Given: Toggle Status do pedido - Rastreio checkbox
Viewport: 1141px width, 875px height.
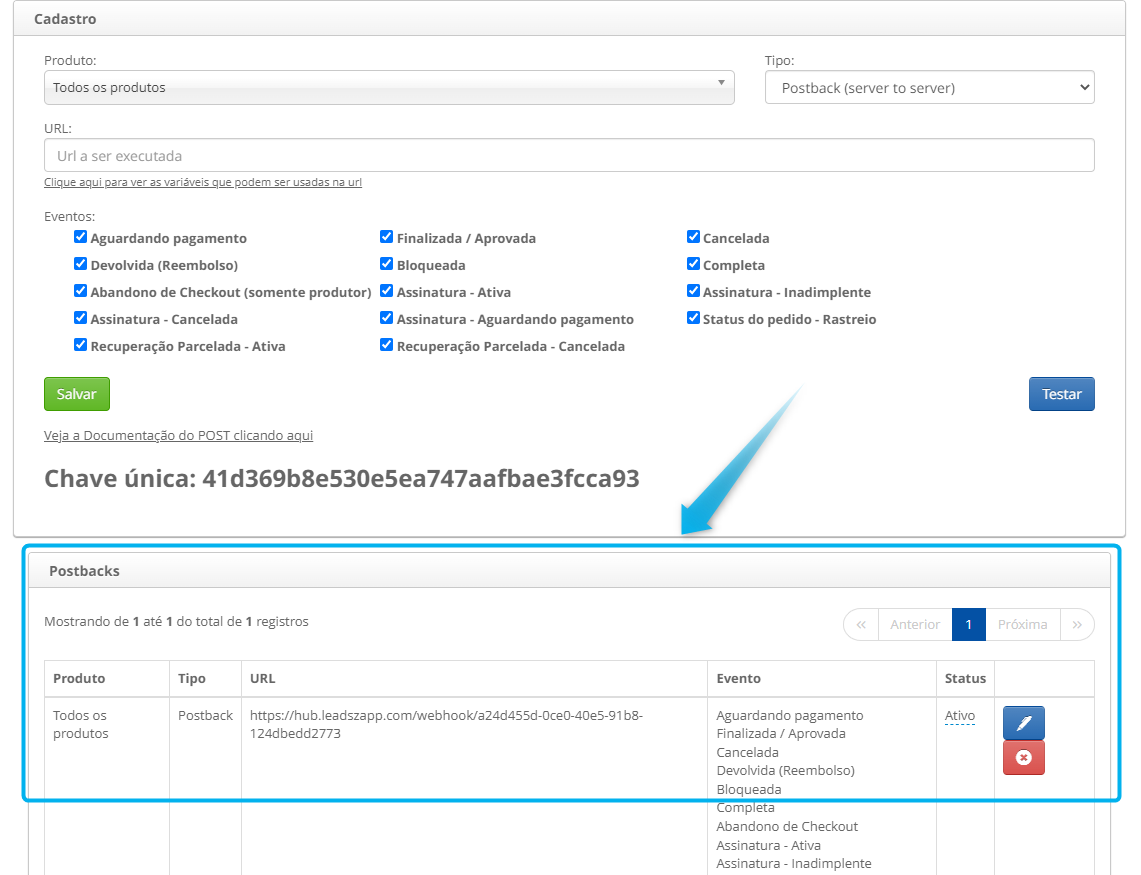Looking at the screenshot, I should coord(694,319).
